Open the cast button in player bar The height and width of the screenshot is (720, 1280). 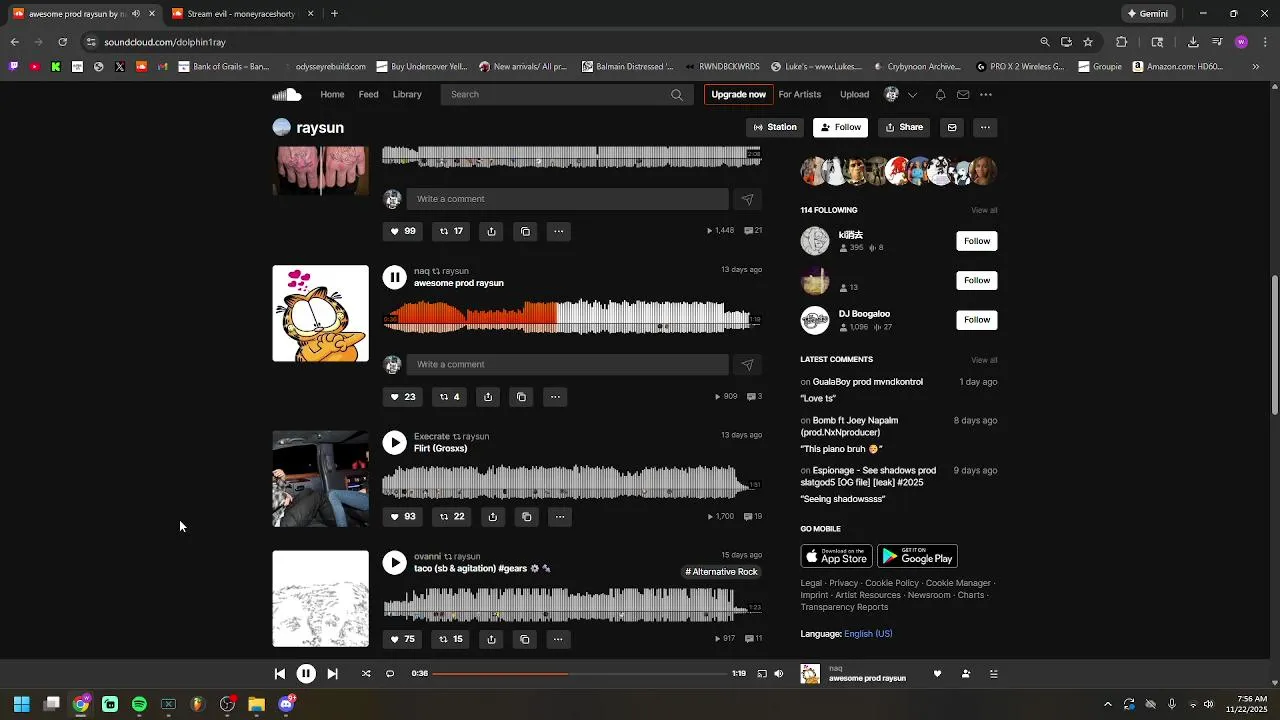[762, 674]
